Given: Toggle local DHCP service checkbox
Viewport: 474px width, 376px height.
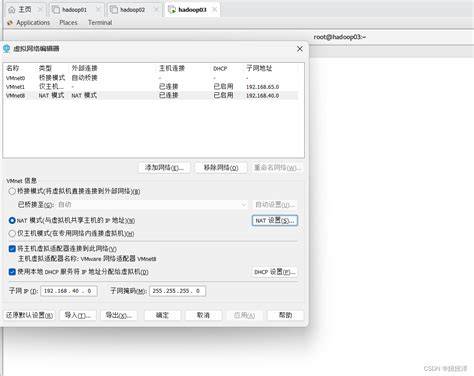Looking at the screenshot, I should (12, 272).
